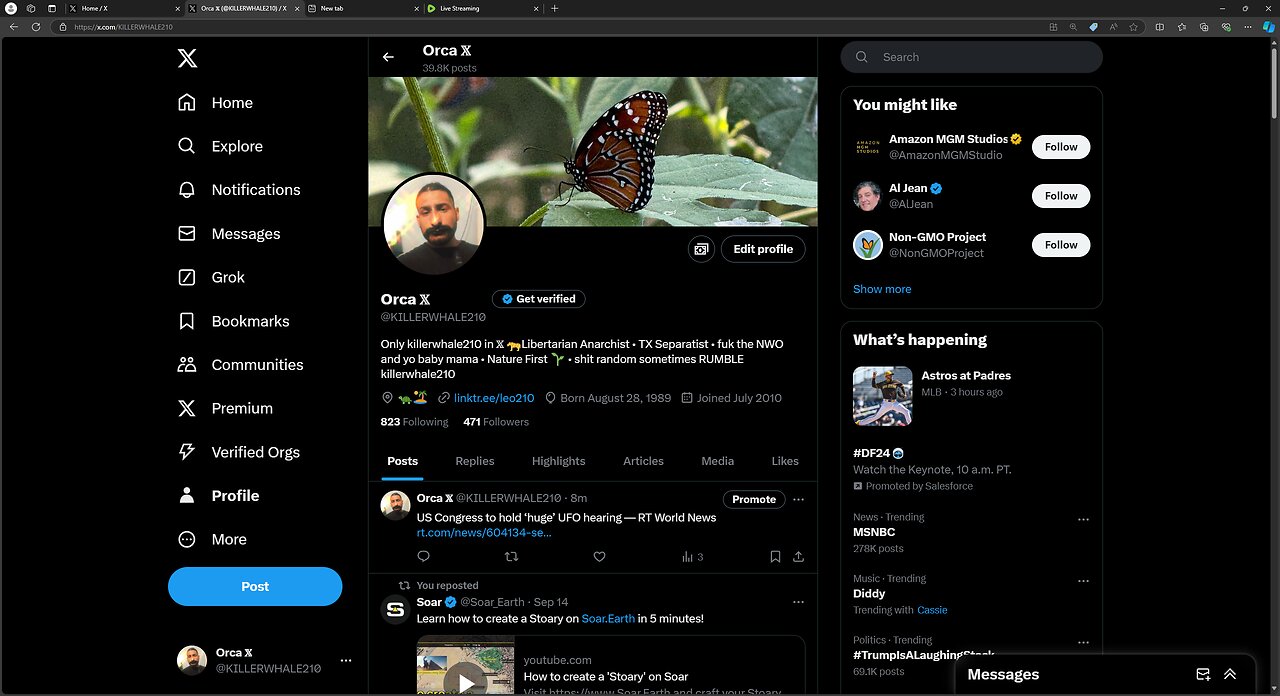Switch to the Replies tab

[475, 461]
